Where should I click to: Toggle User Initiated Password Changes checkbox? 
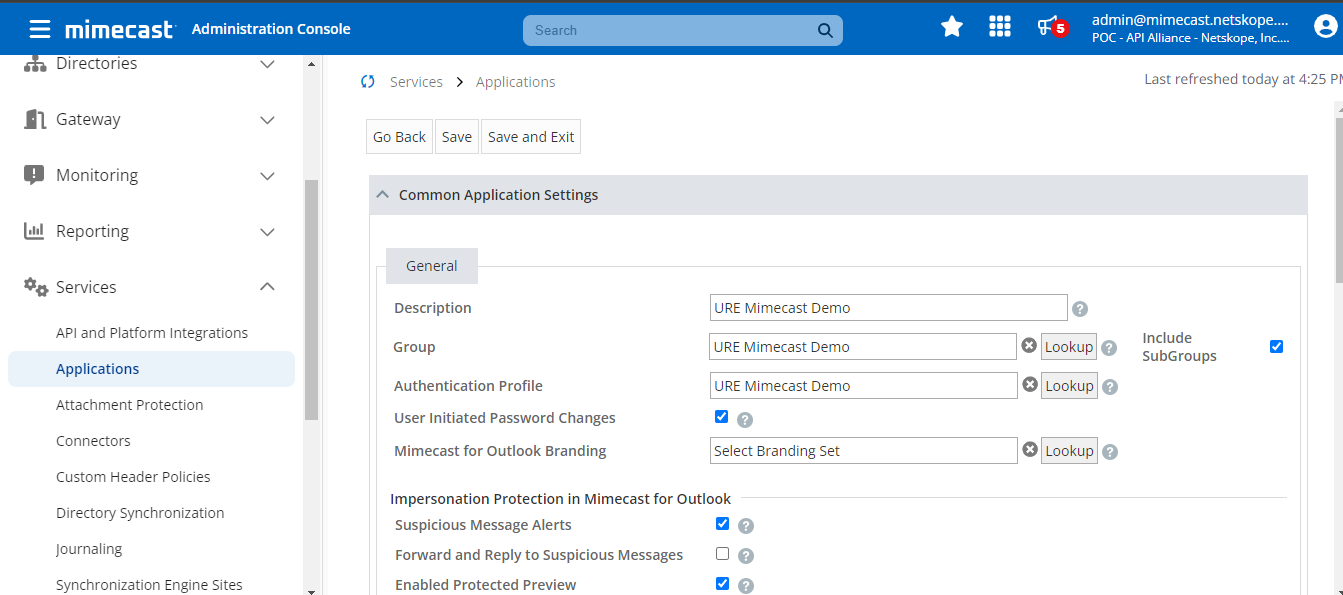[x=722, y=417]
